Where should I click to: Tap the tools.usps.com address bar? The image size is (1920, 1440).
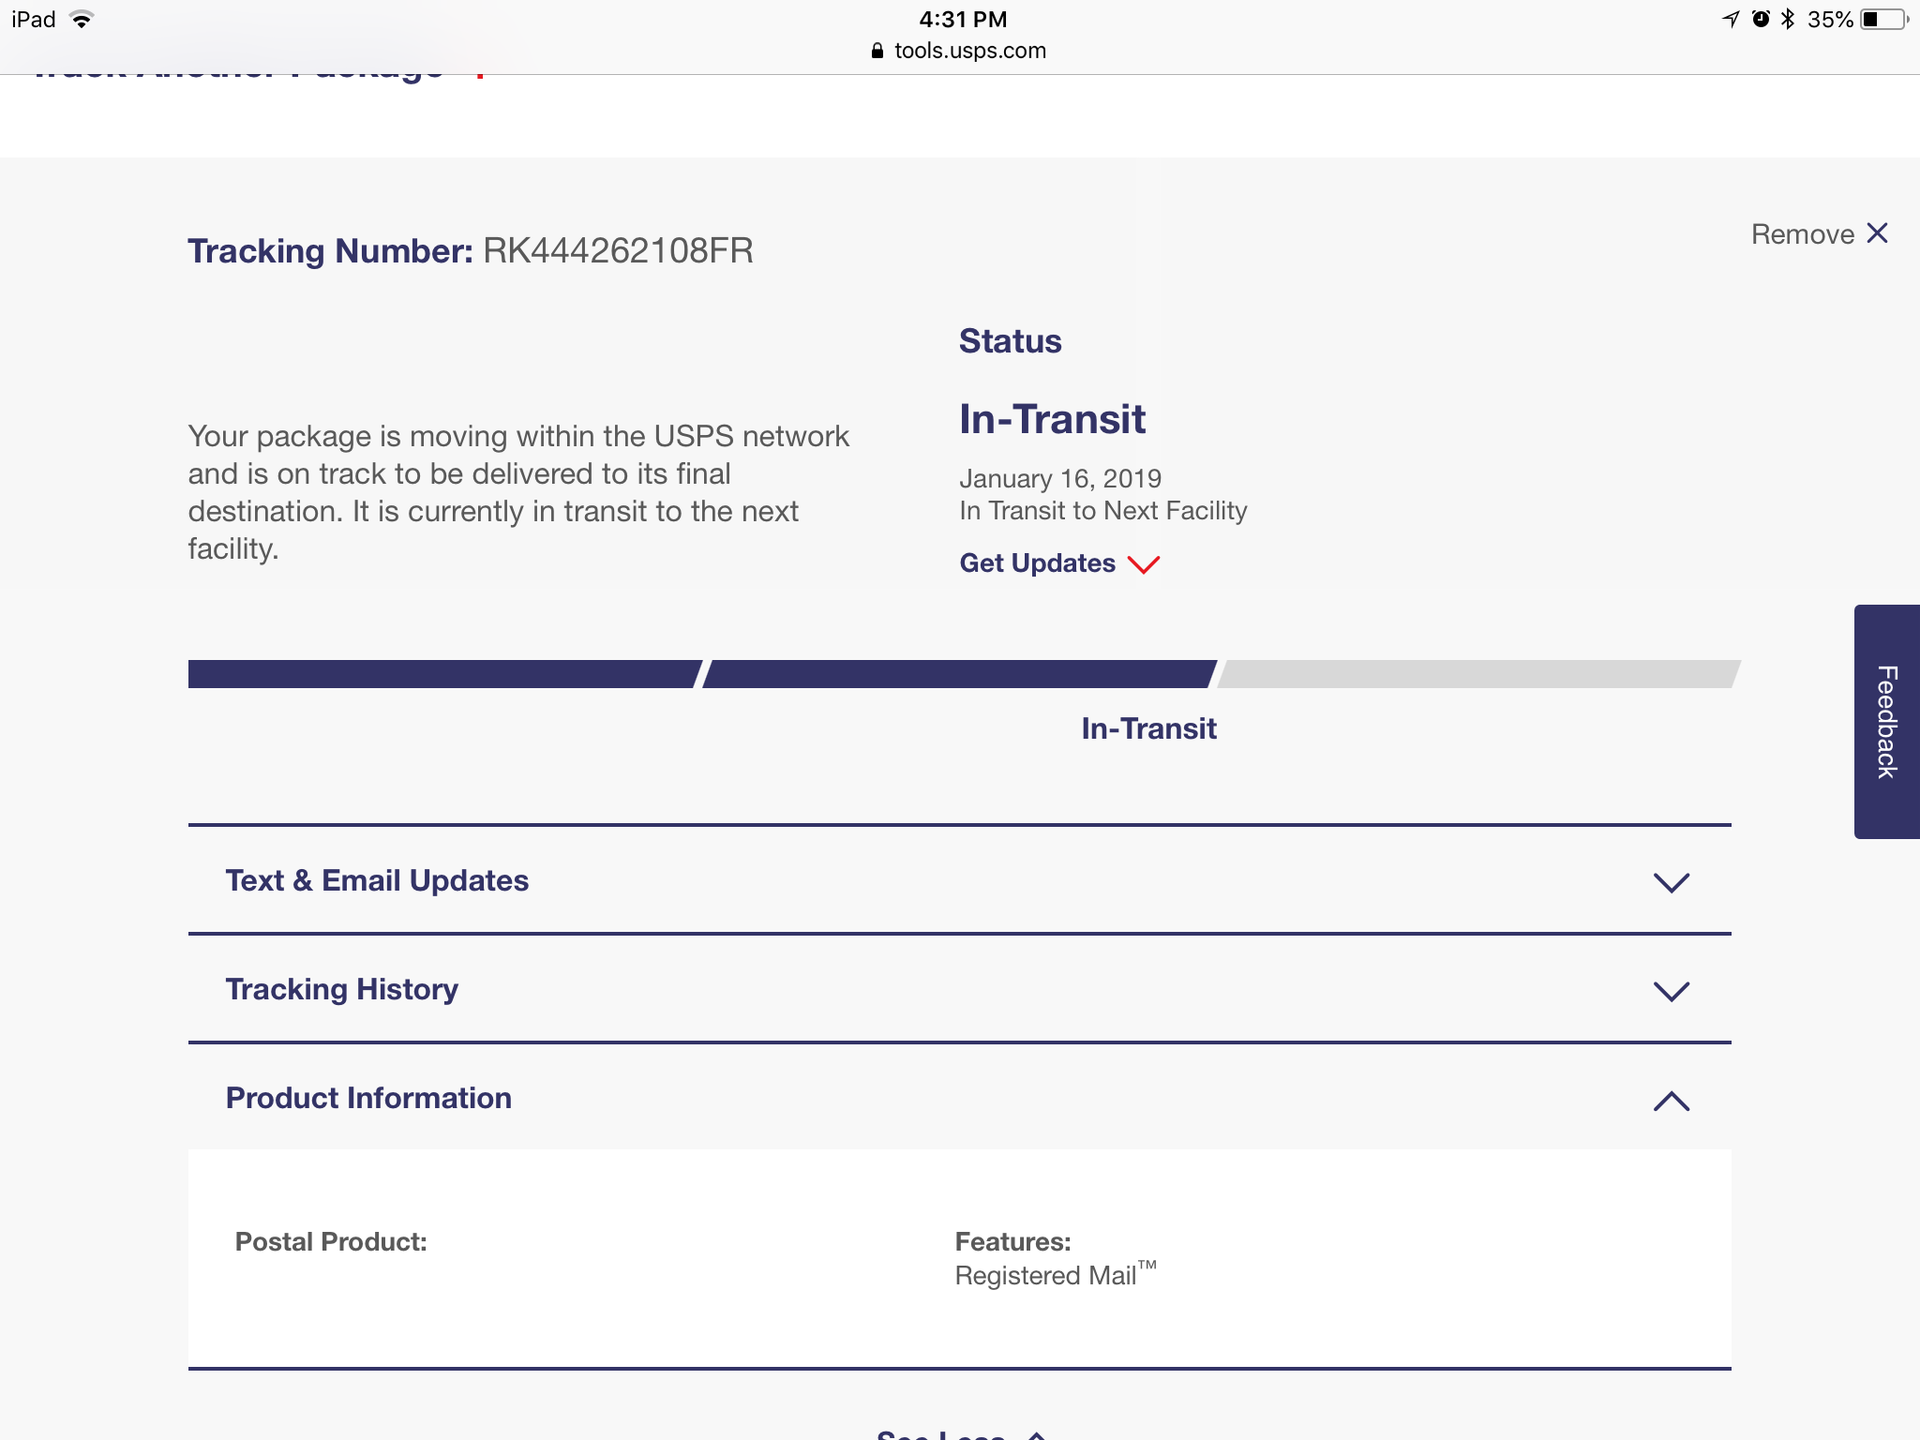(x=959, y=50)
